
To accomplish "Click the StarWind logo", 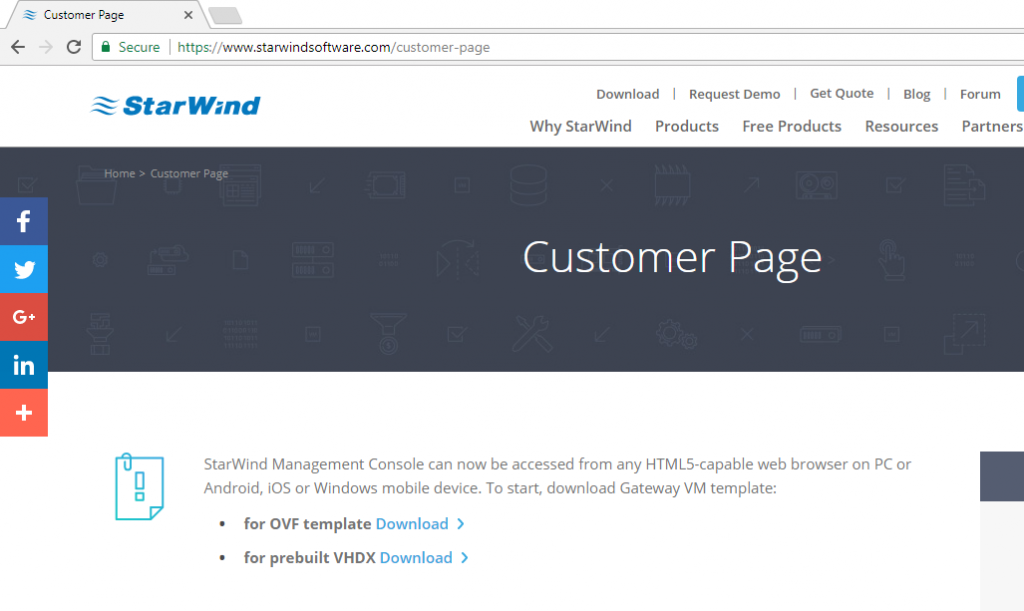I will coord(175,105).
